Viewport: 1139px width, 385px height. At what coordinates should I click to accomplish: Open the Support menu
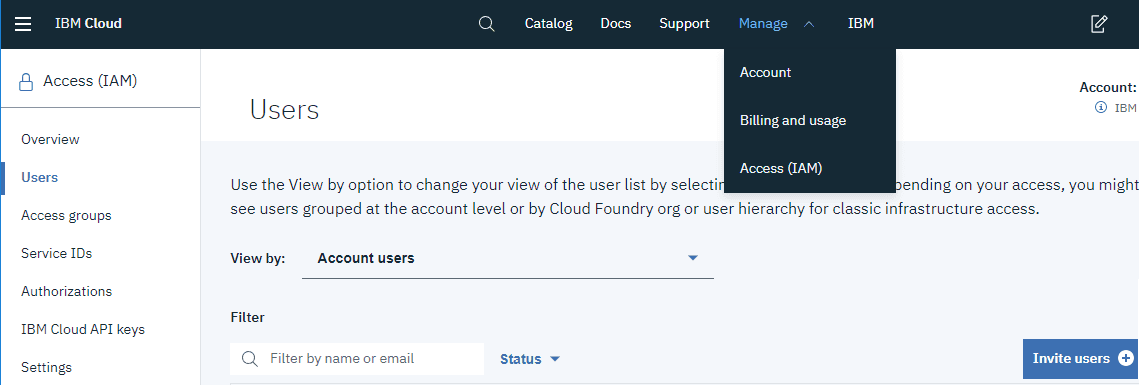tap(684, 24)
